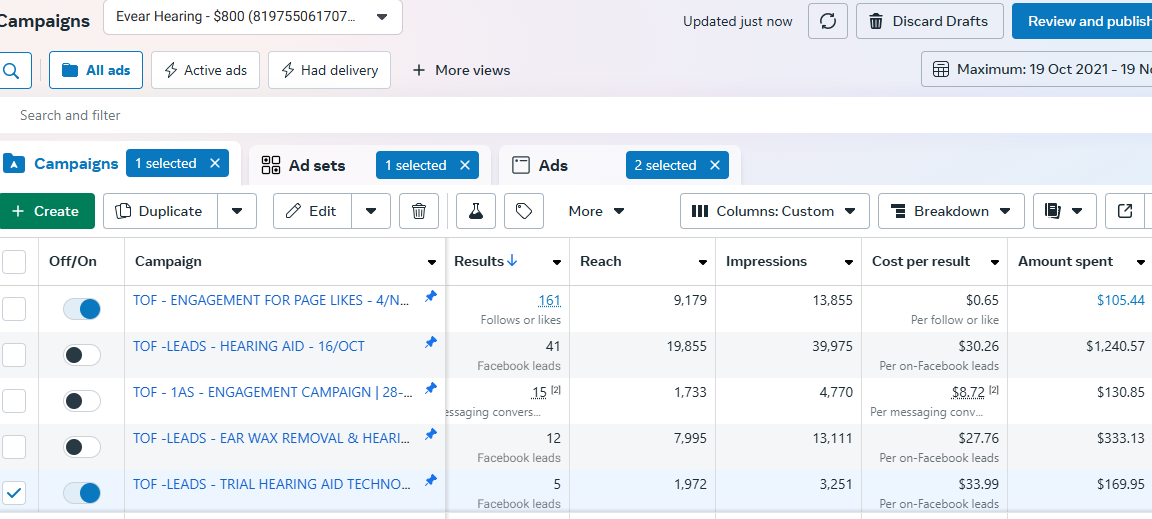Image resolution: width=1152 pixels, height=519 pixels.
Task: Open the Duplicate options arrow
Action: click(x=237, y=211)
